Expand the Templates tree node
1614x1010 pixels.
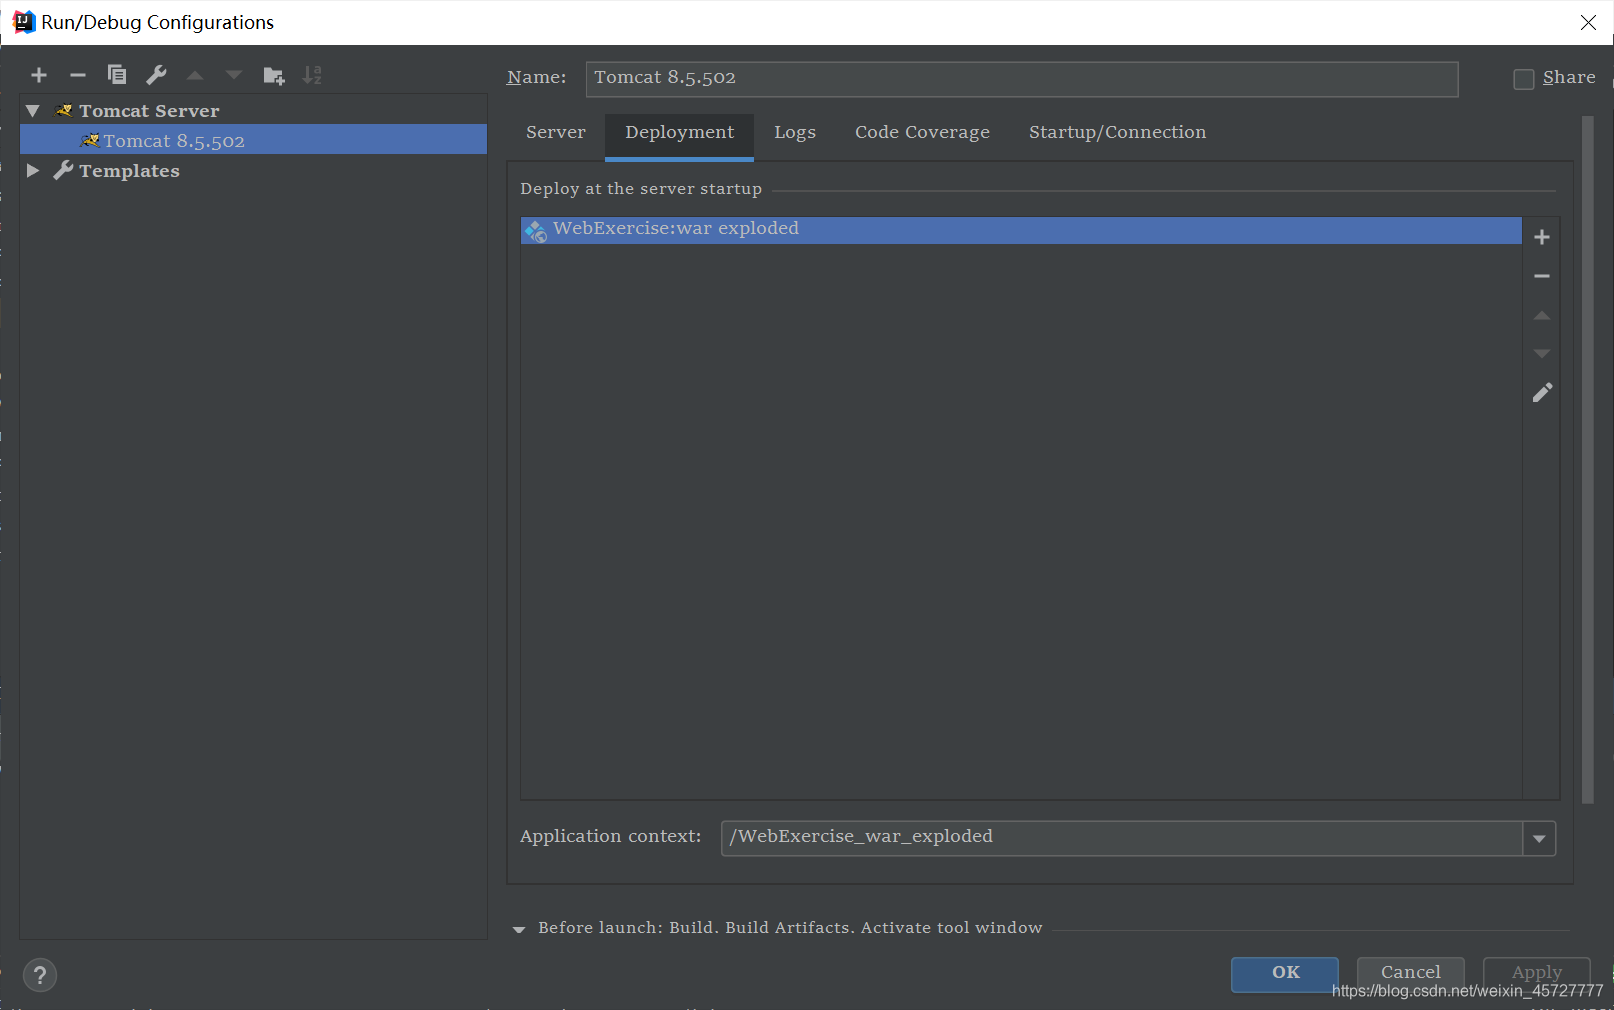coord(33,170)
